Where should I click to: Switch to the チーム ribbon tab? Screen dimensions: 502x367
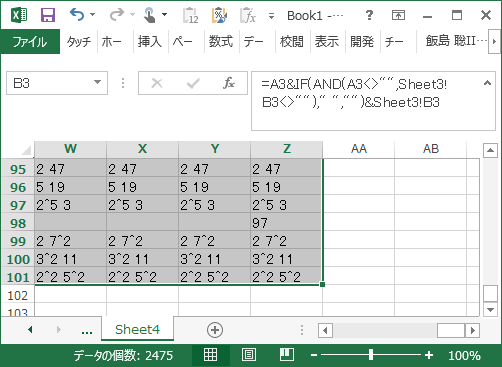pos(394,42)
